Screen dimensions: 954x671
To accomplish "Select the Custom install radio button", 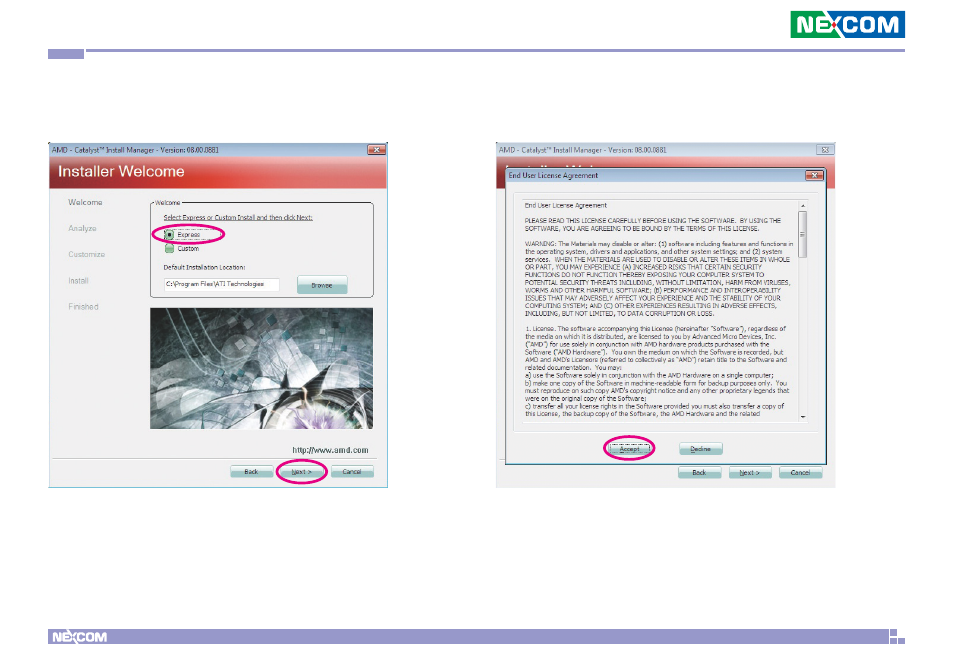I will (169, 248).
